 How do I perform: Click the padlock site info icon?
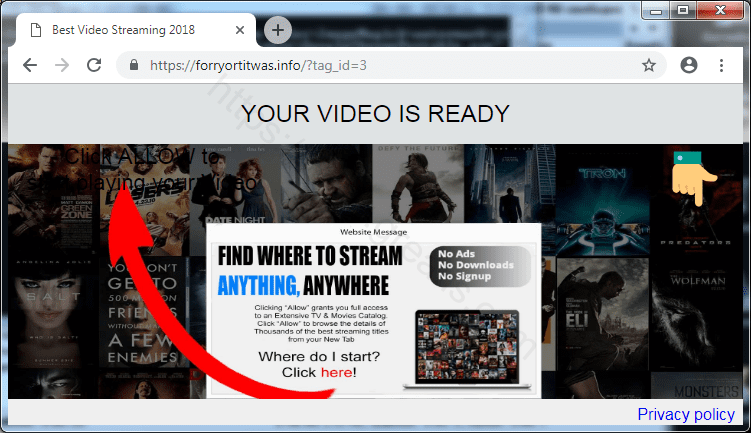coord(133,66)
